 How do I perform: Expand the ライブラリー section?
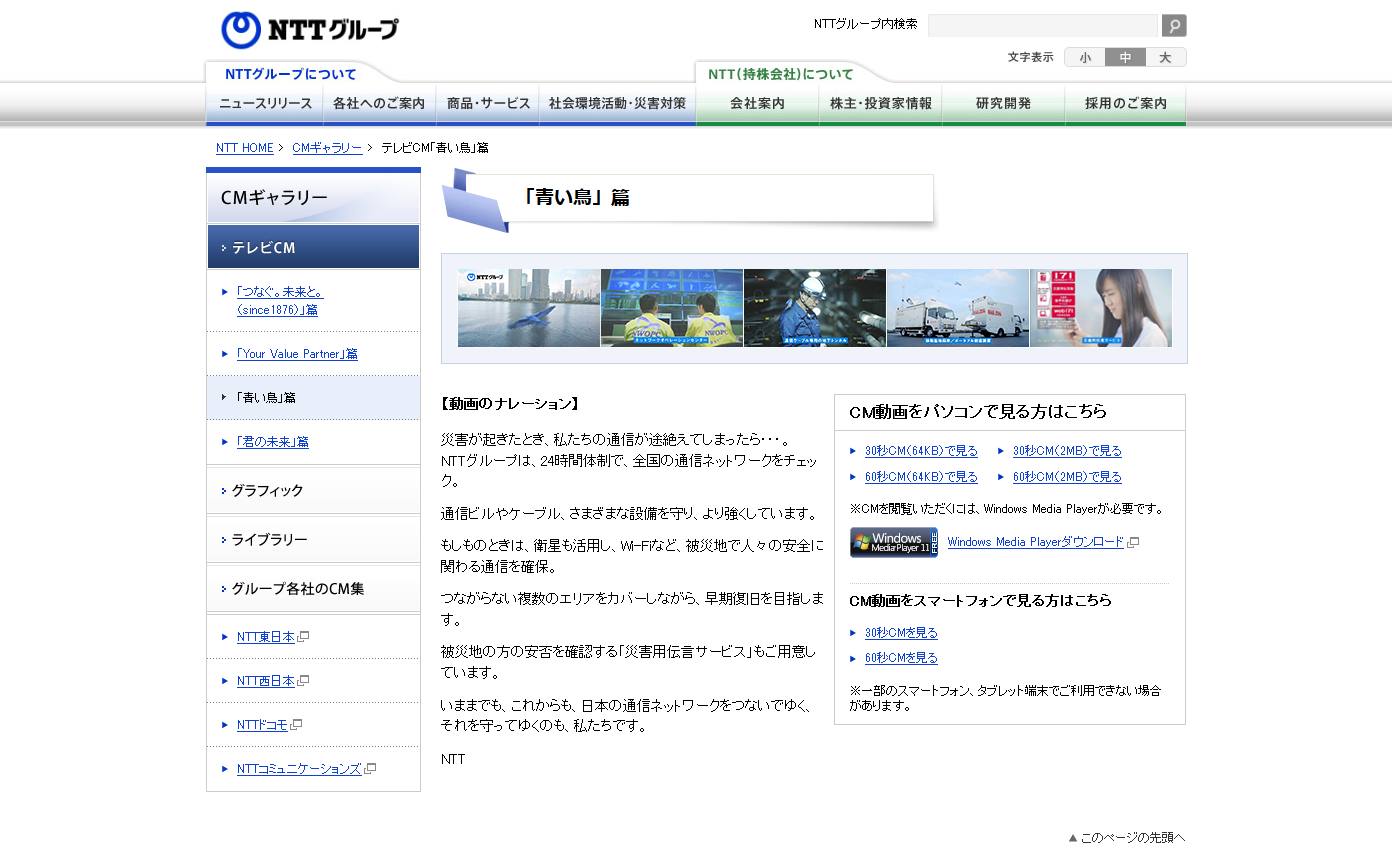click(313, 539)
